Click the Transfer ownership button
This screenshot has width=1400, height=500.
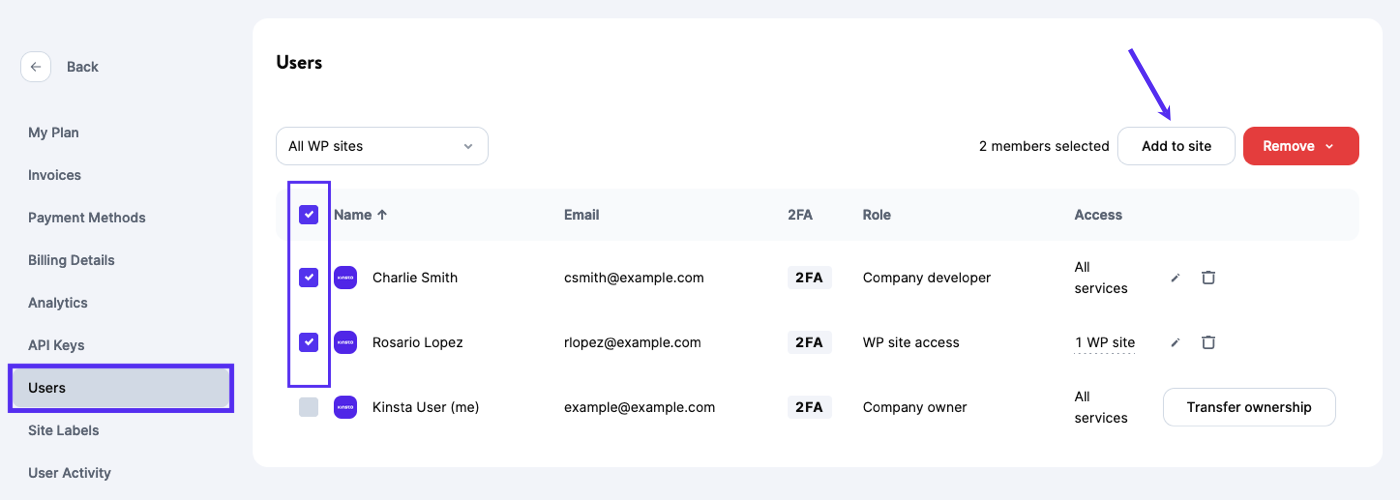[x=1248, y=407]
